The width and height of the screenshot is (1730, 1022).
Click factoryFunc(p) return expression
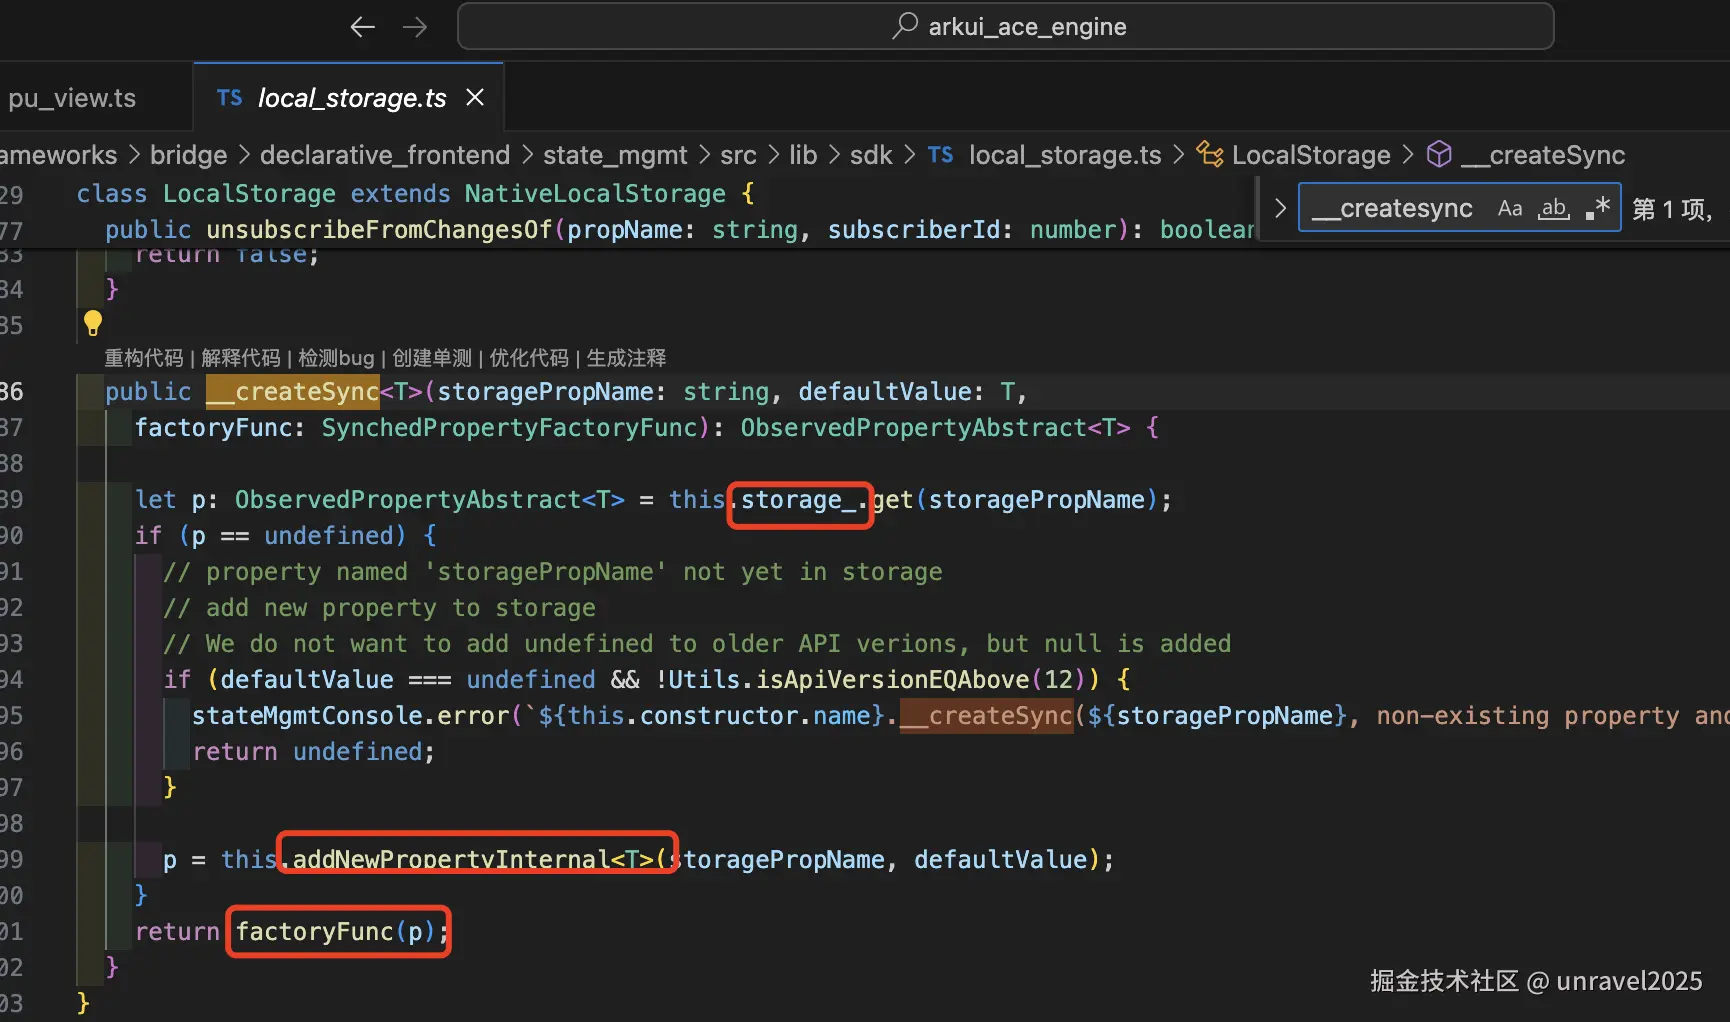click(x=335, y=931)
